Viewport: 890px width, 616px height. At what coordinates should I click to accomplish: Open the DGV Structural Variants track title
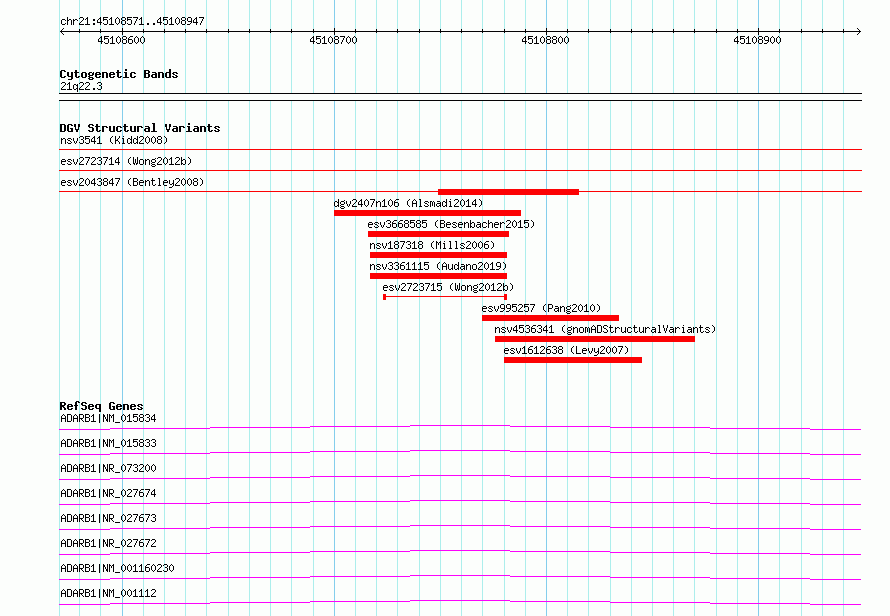(140, 128)
